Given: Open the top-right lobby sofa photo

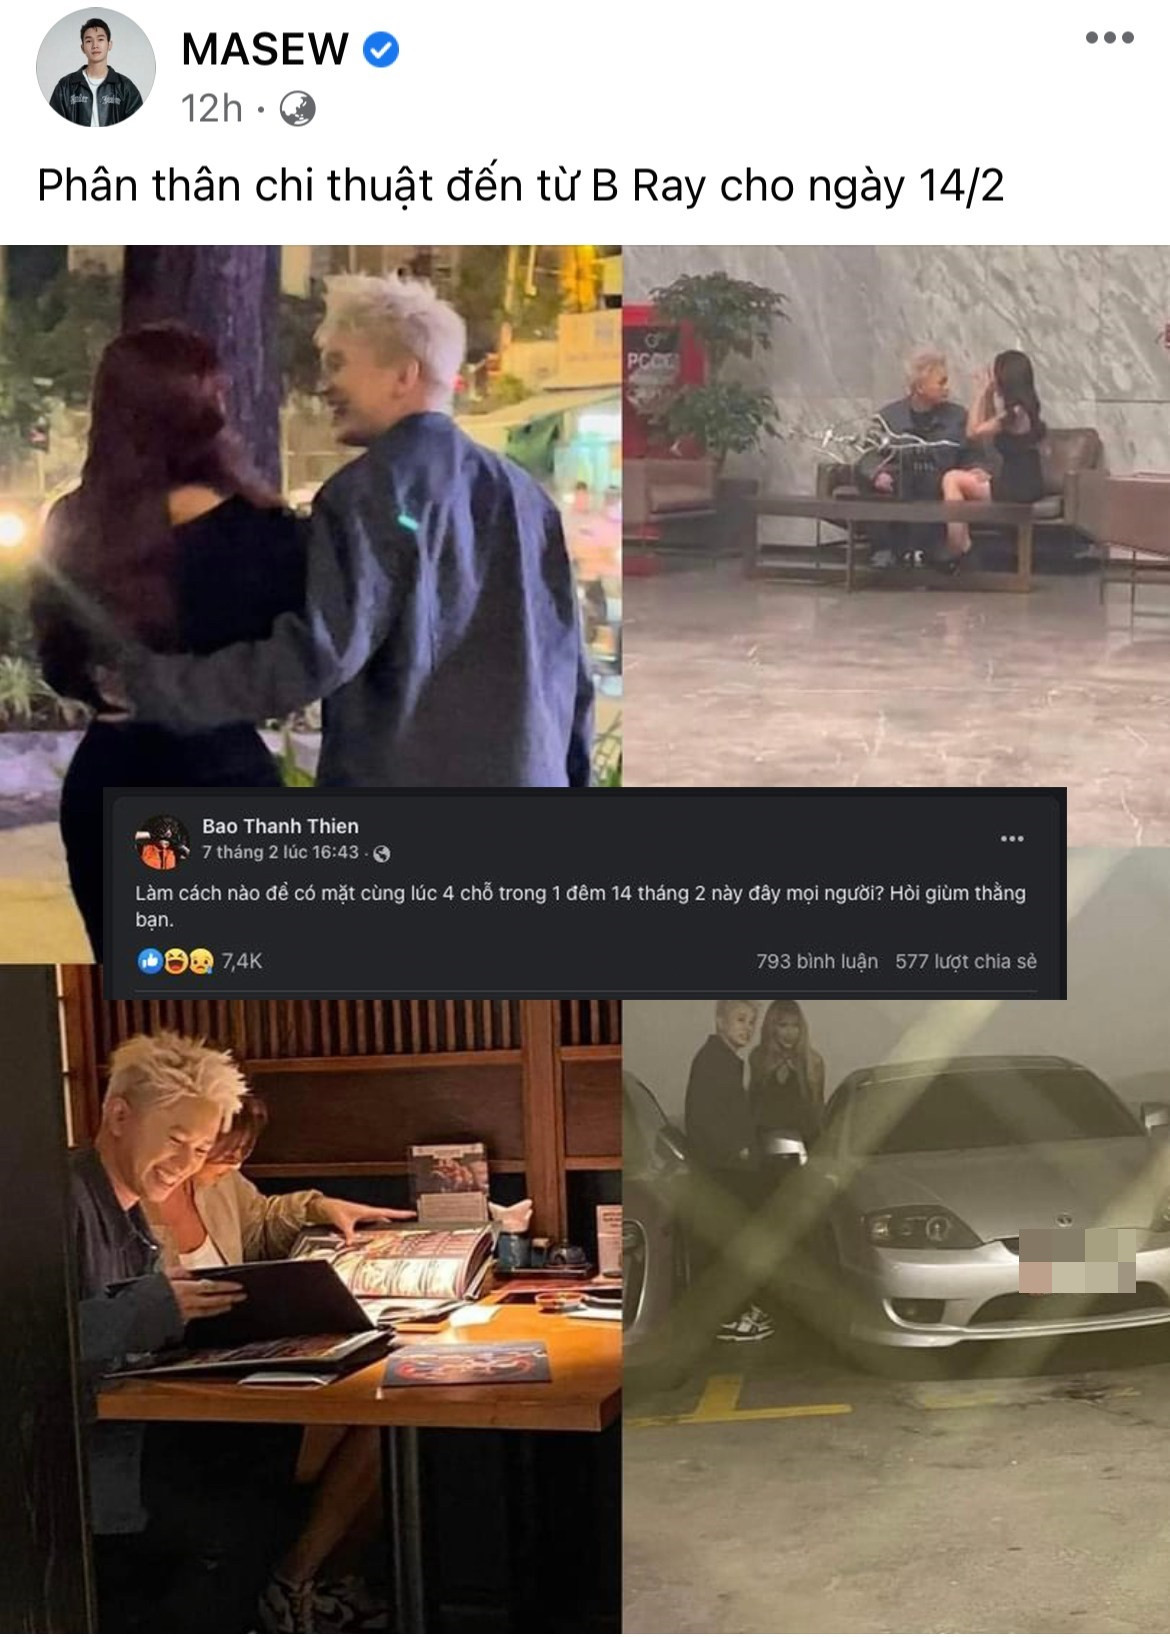Looking at the screenshot, I should click(896, 516).
